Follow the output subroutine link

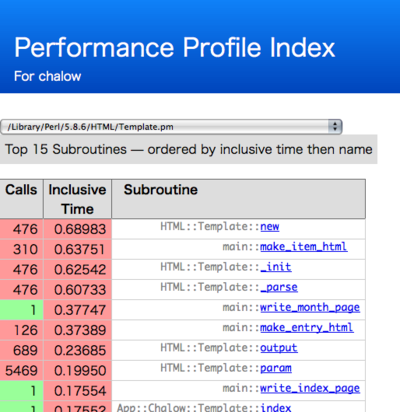pos(279,348)
